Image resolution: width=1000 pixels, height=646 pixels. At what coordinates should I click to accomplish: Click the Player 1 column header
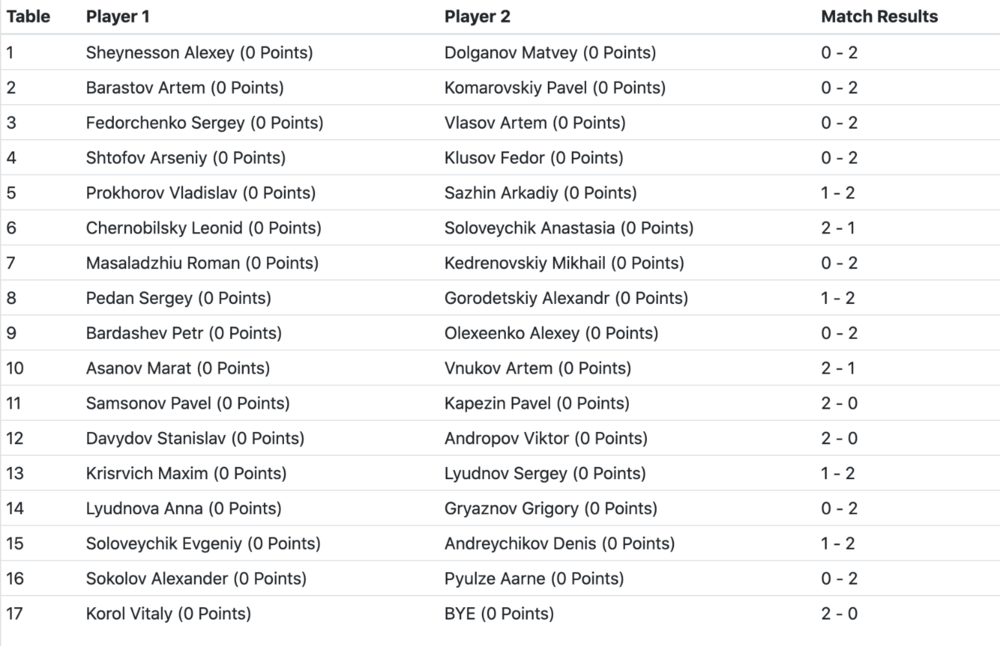pos(119,17)
